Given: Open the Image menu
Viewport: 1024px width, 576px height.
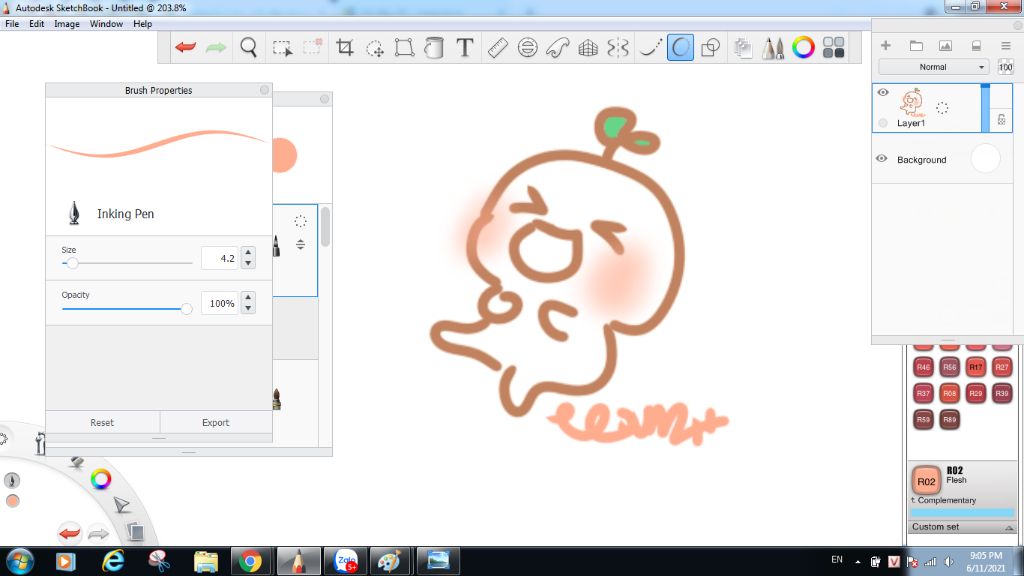Looking at the screenshot, I should [x=67, y=24].
